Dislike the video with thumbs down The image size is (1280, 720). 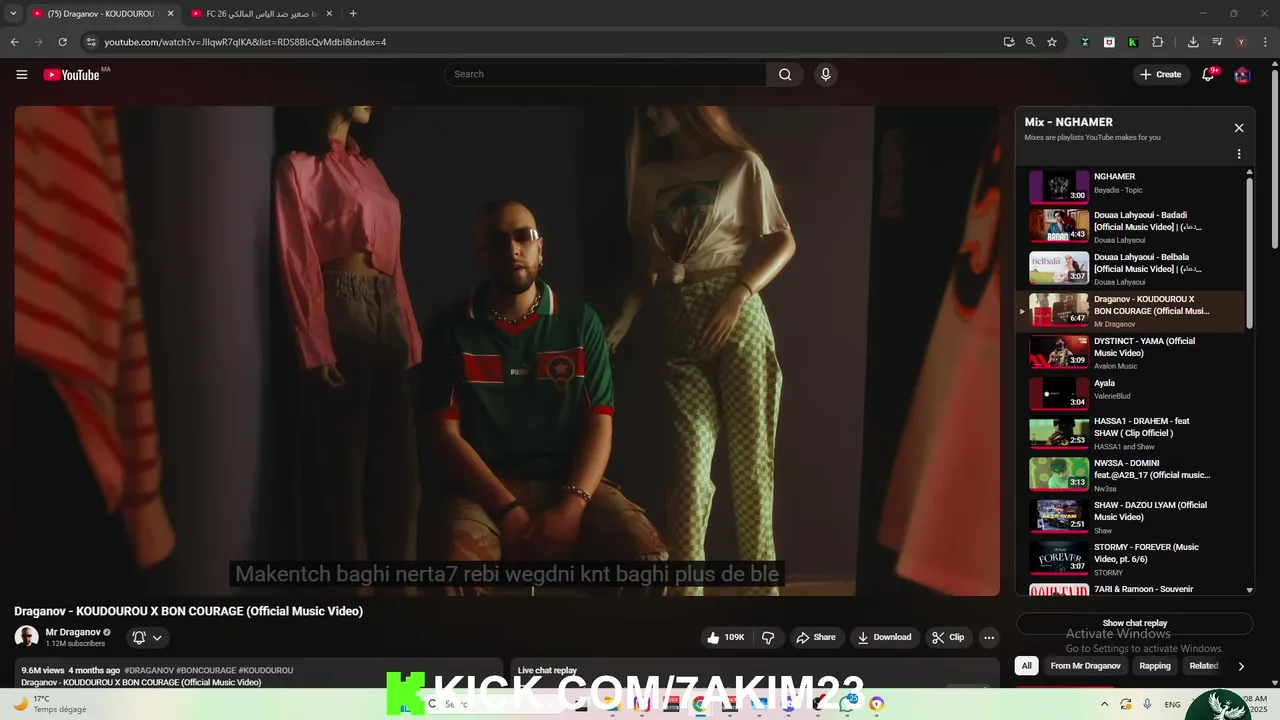[x=768, y=637]
